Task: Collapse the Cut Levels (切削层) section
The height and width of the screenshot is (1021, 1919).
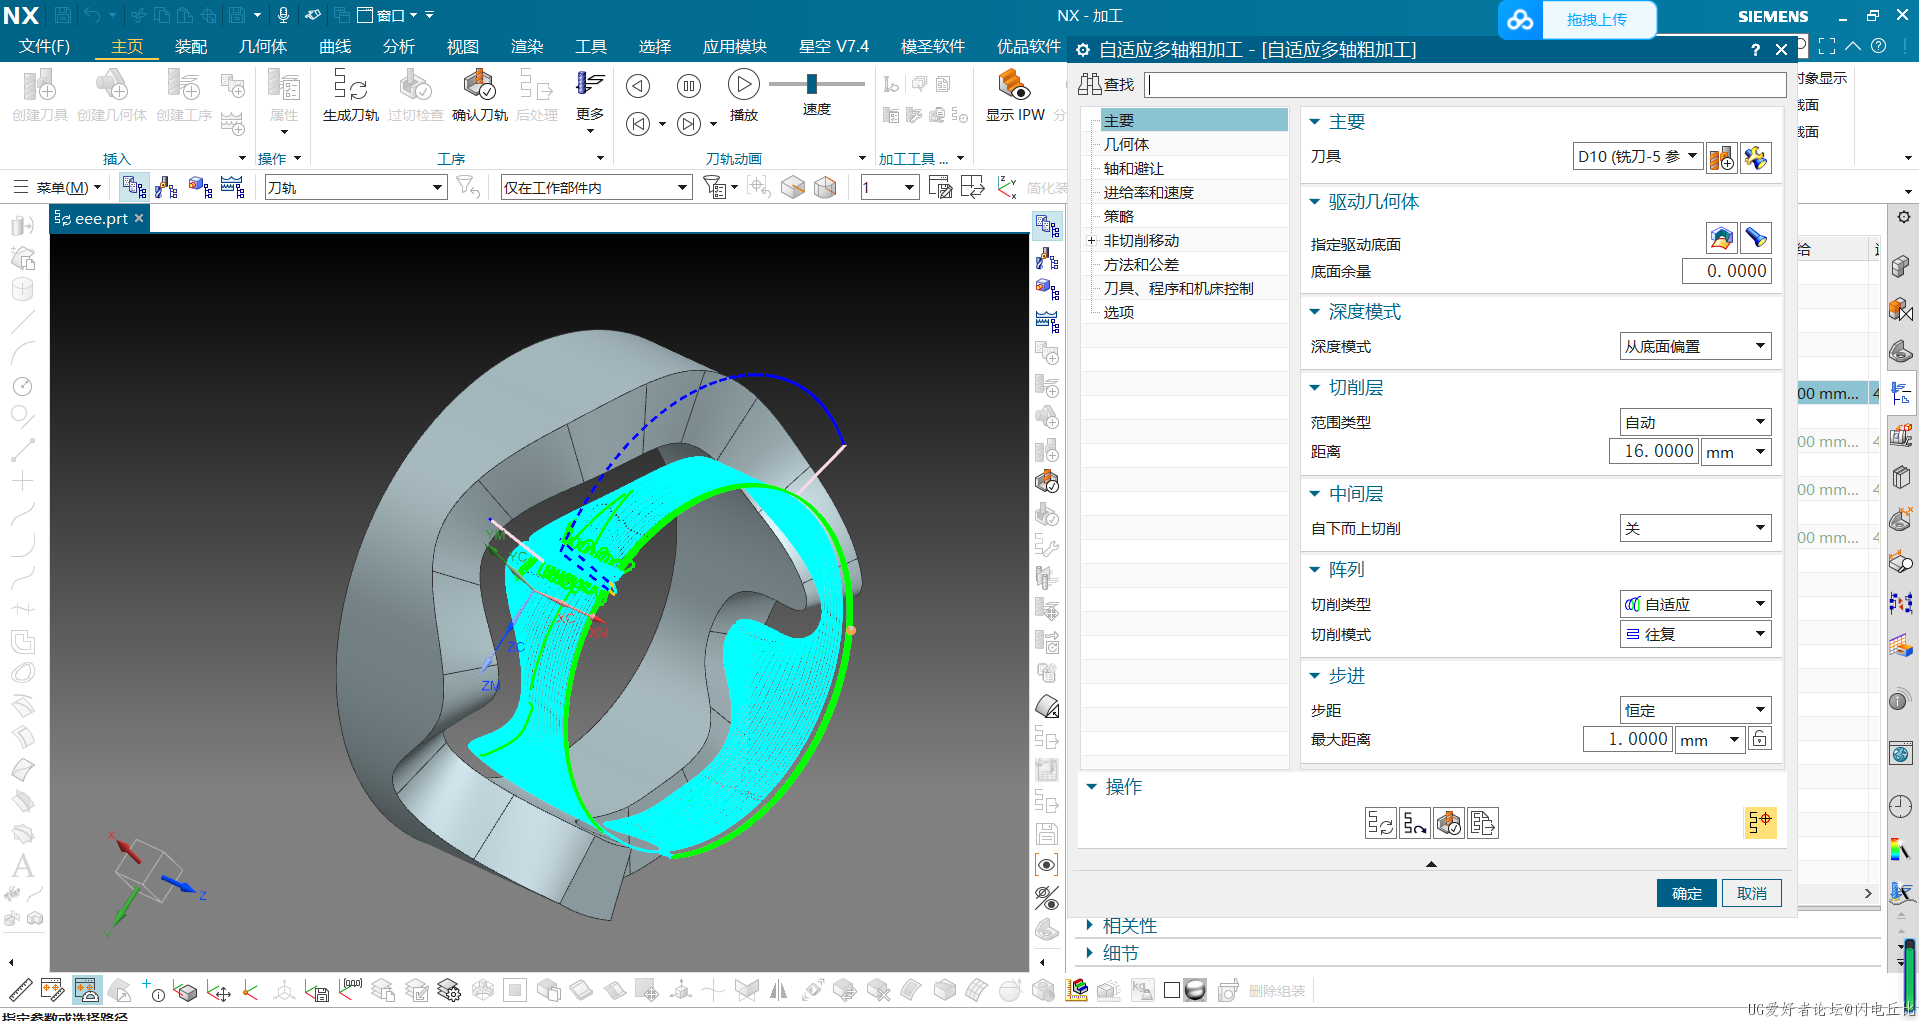Action: point(1315,388)
